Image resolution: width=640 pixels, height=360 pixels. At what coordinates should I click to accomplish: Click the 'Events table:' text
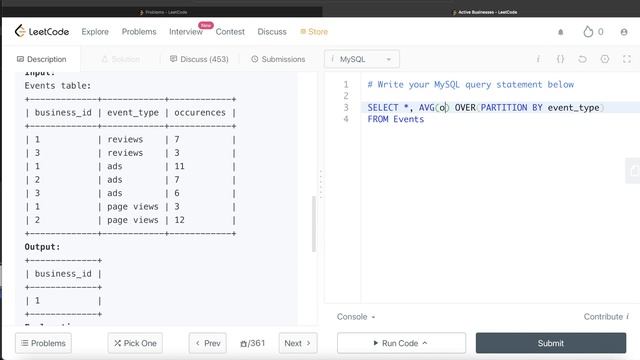click(x=58, y=86)
